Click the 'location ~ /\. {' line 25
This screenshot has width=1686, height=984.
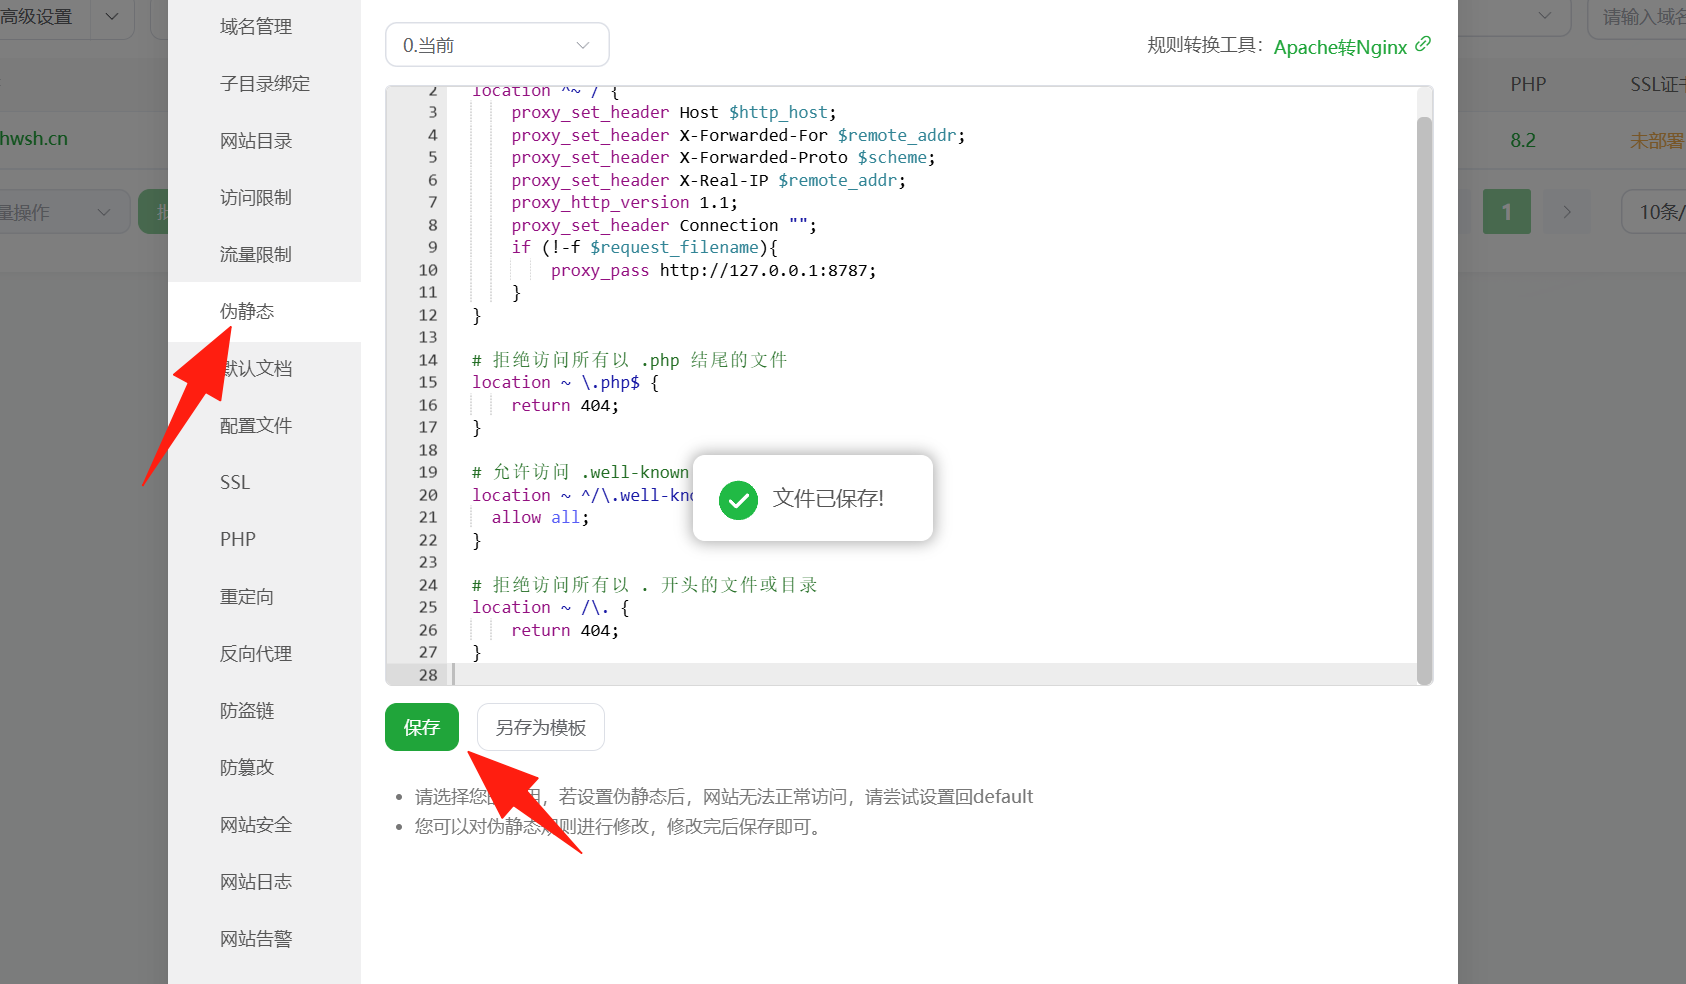(x=550, y=607)
